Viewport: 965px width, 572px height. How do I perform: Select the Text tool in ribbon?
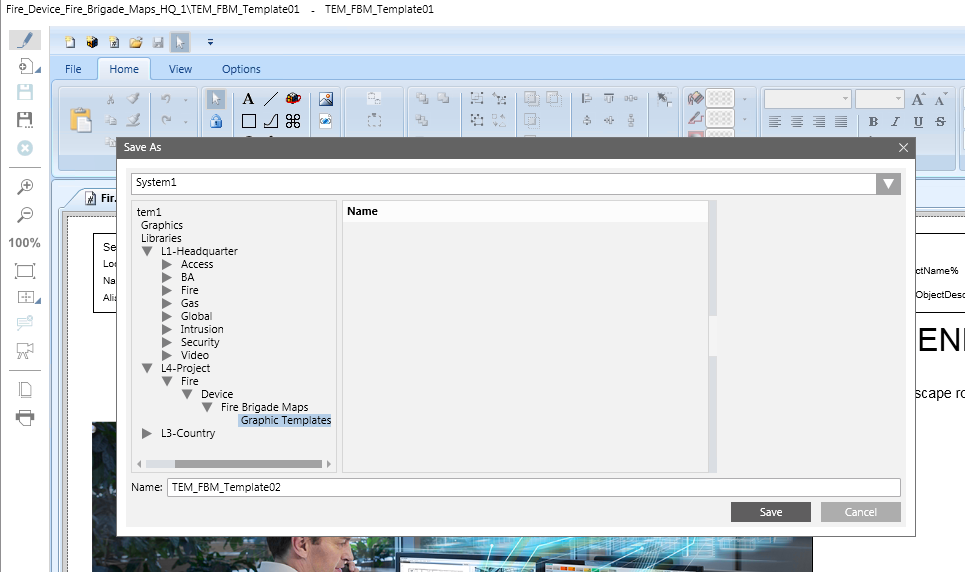[248, 99]
